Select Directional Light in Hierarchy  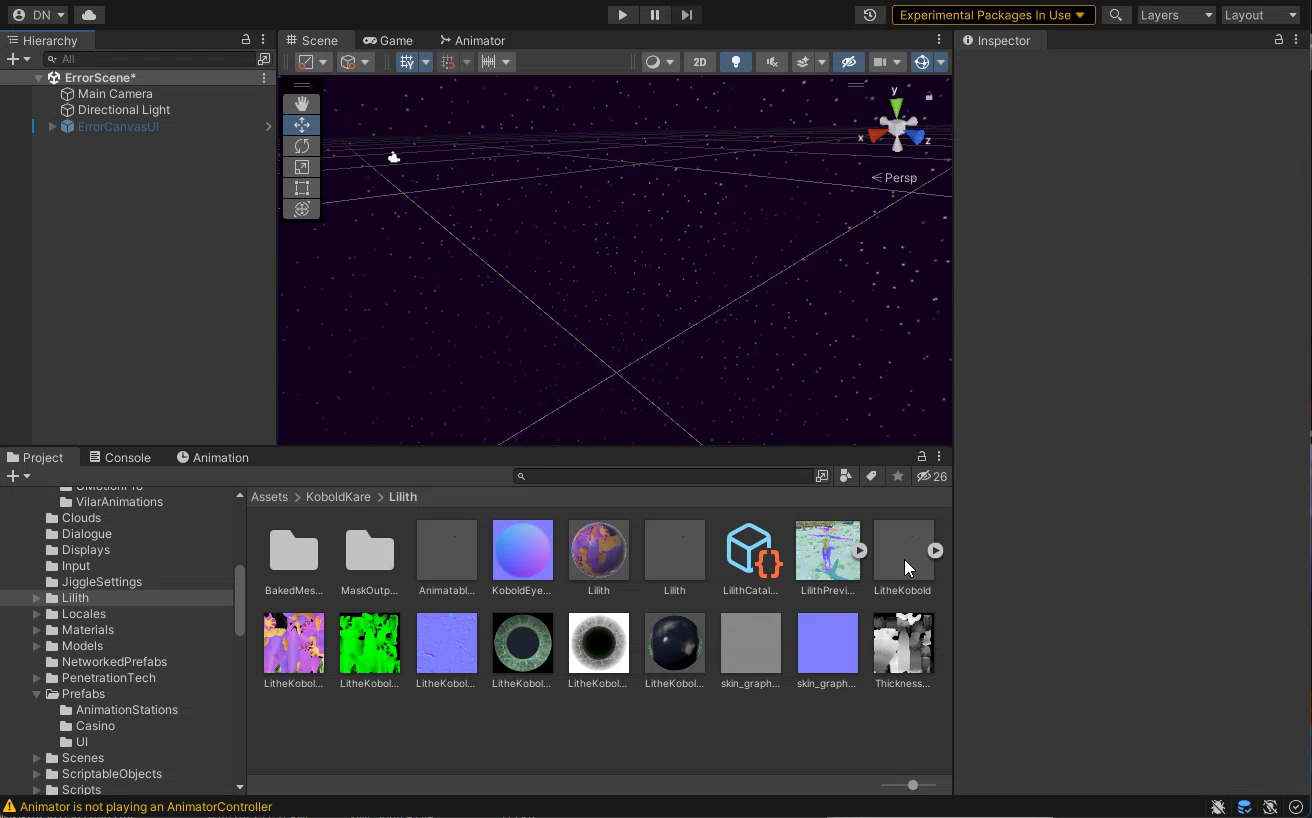(x=124, y=110)
